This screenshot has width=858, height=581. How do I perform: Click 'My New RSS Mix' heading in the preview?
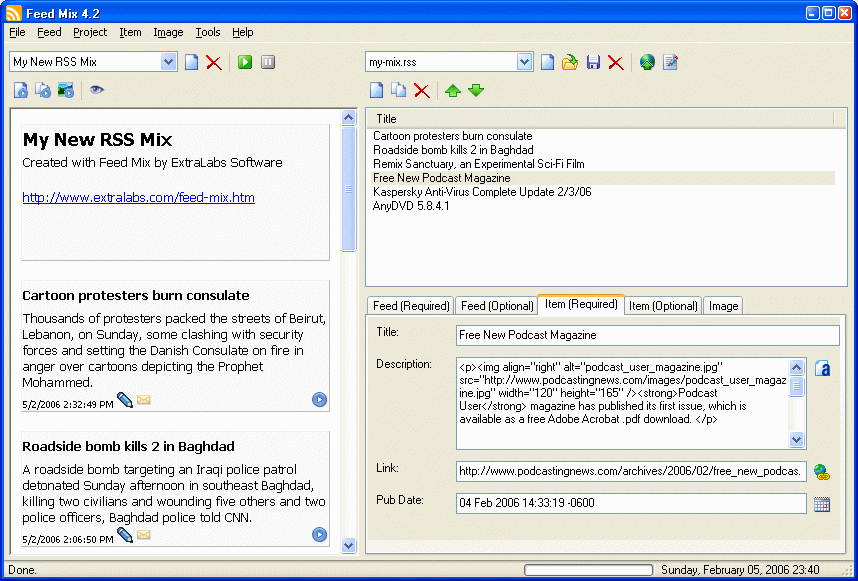pyautogui.click(x=97, y=140)
